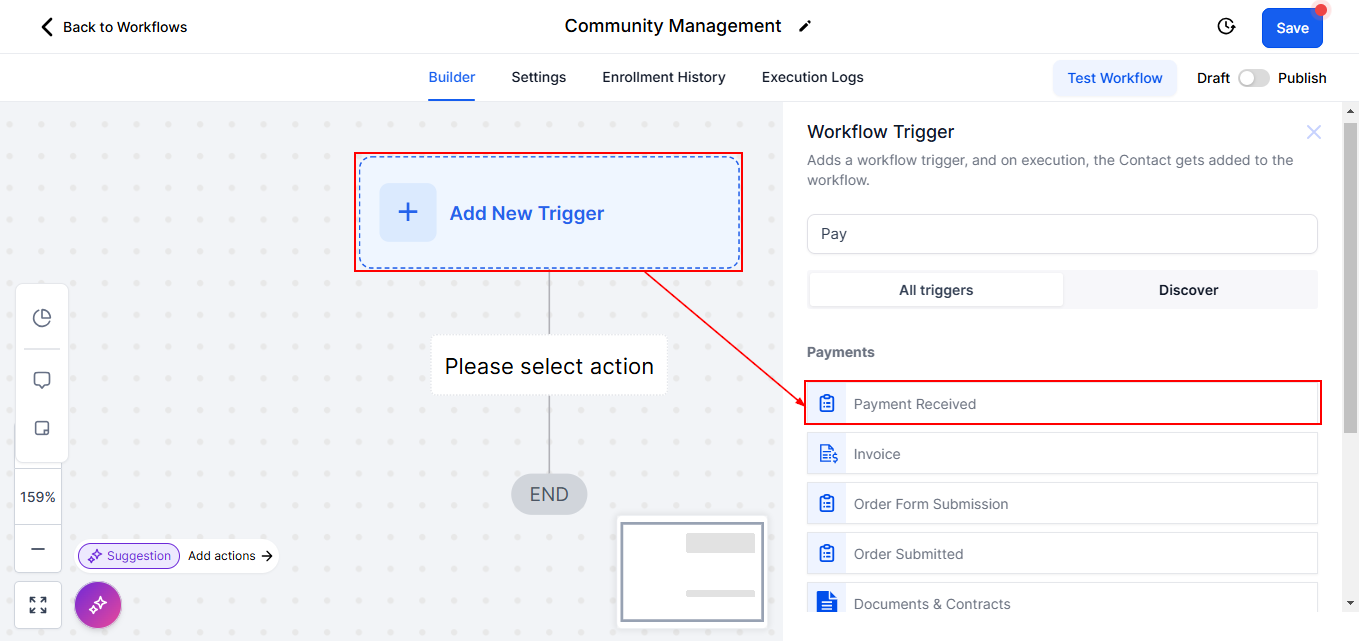Close the Workflow Trigger panel

pyautogui.click(x=1314, y=132)
